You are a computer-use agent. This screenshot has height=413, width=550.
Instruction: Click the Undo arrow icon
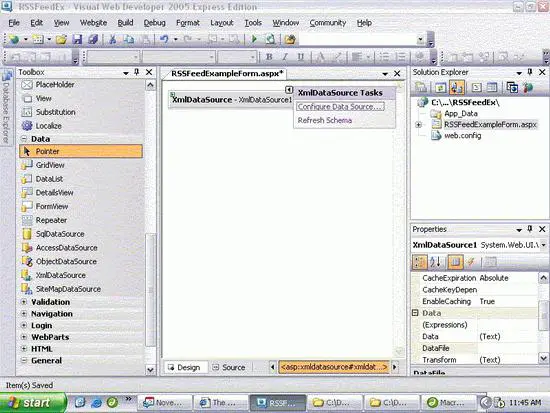coord(164,39)
